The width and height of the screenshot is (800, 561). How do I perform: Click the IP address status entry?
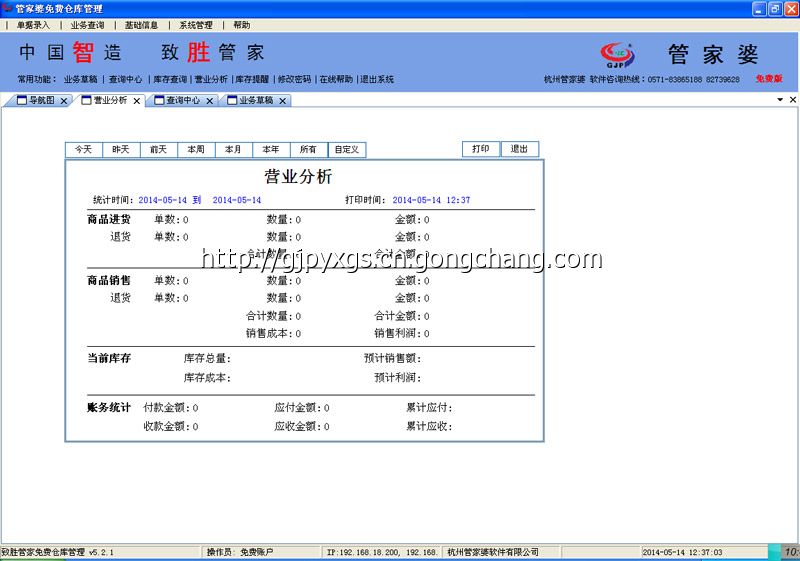[382, 552]
